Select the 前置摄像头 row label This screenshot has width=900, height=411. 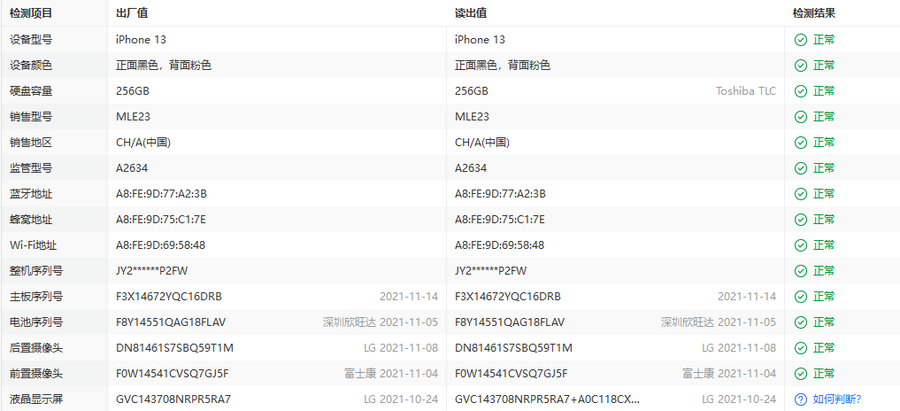(x=36, y=374)
